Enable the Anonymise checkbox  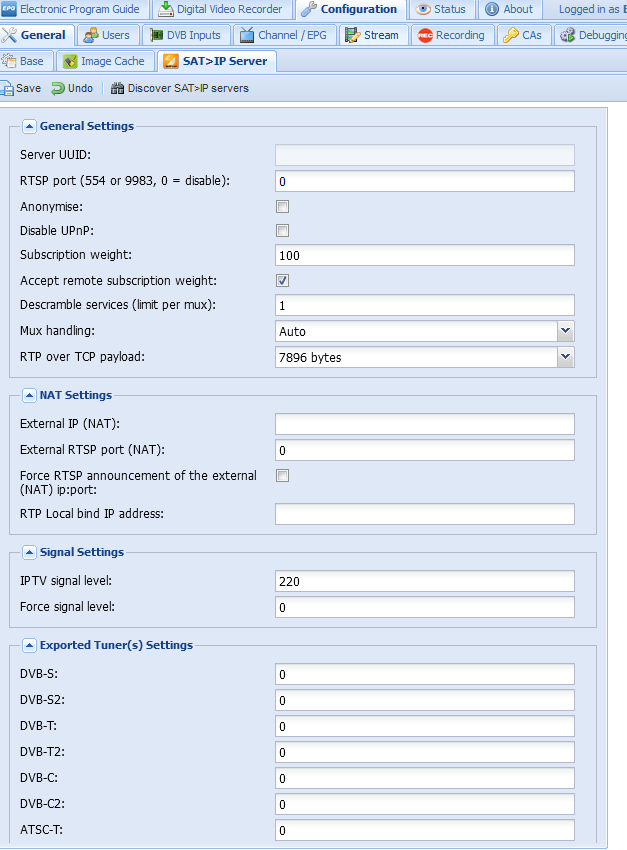tap(282, 207)
